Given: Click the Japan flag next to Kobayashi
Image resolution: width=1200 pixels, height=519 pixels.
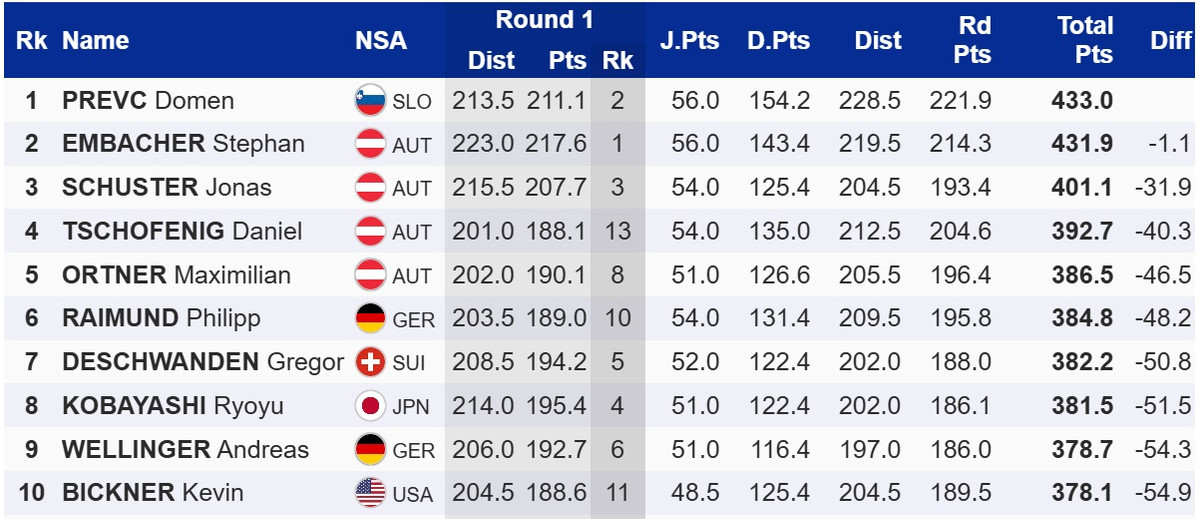Looking at the screenshot, I should 370,406.
